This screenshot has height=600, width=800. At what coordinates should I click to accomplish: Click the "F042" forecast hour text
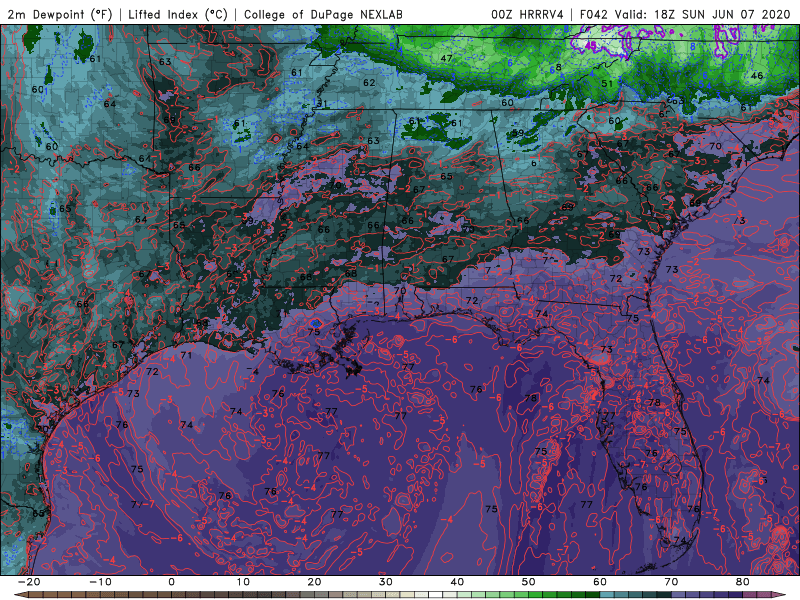tap(594, 14)
